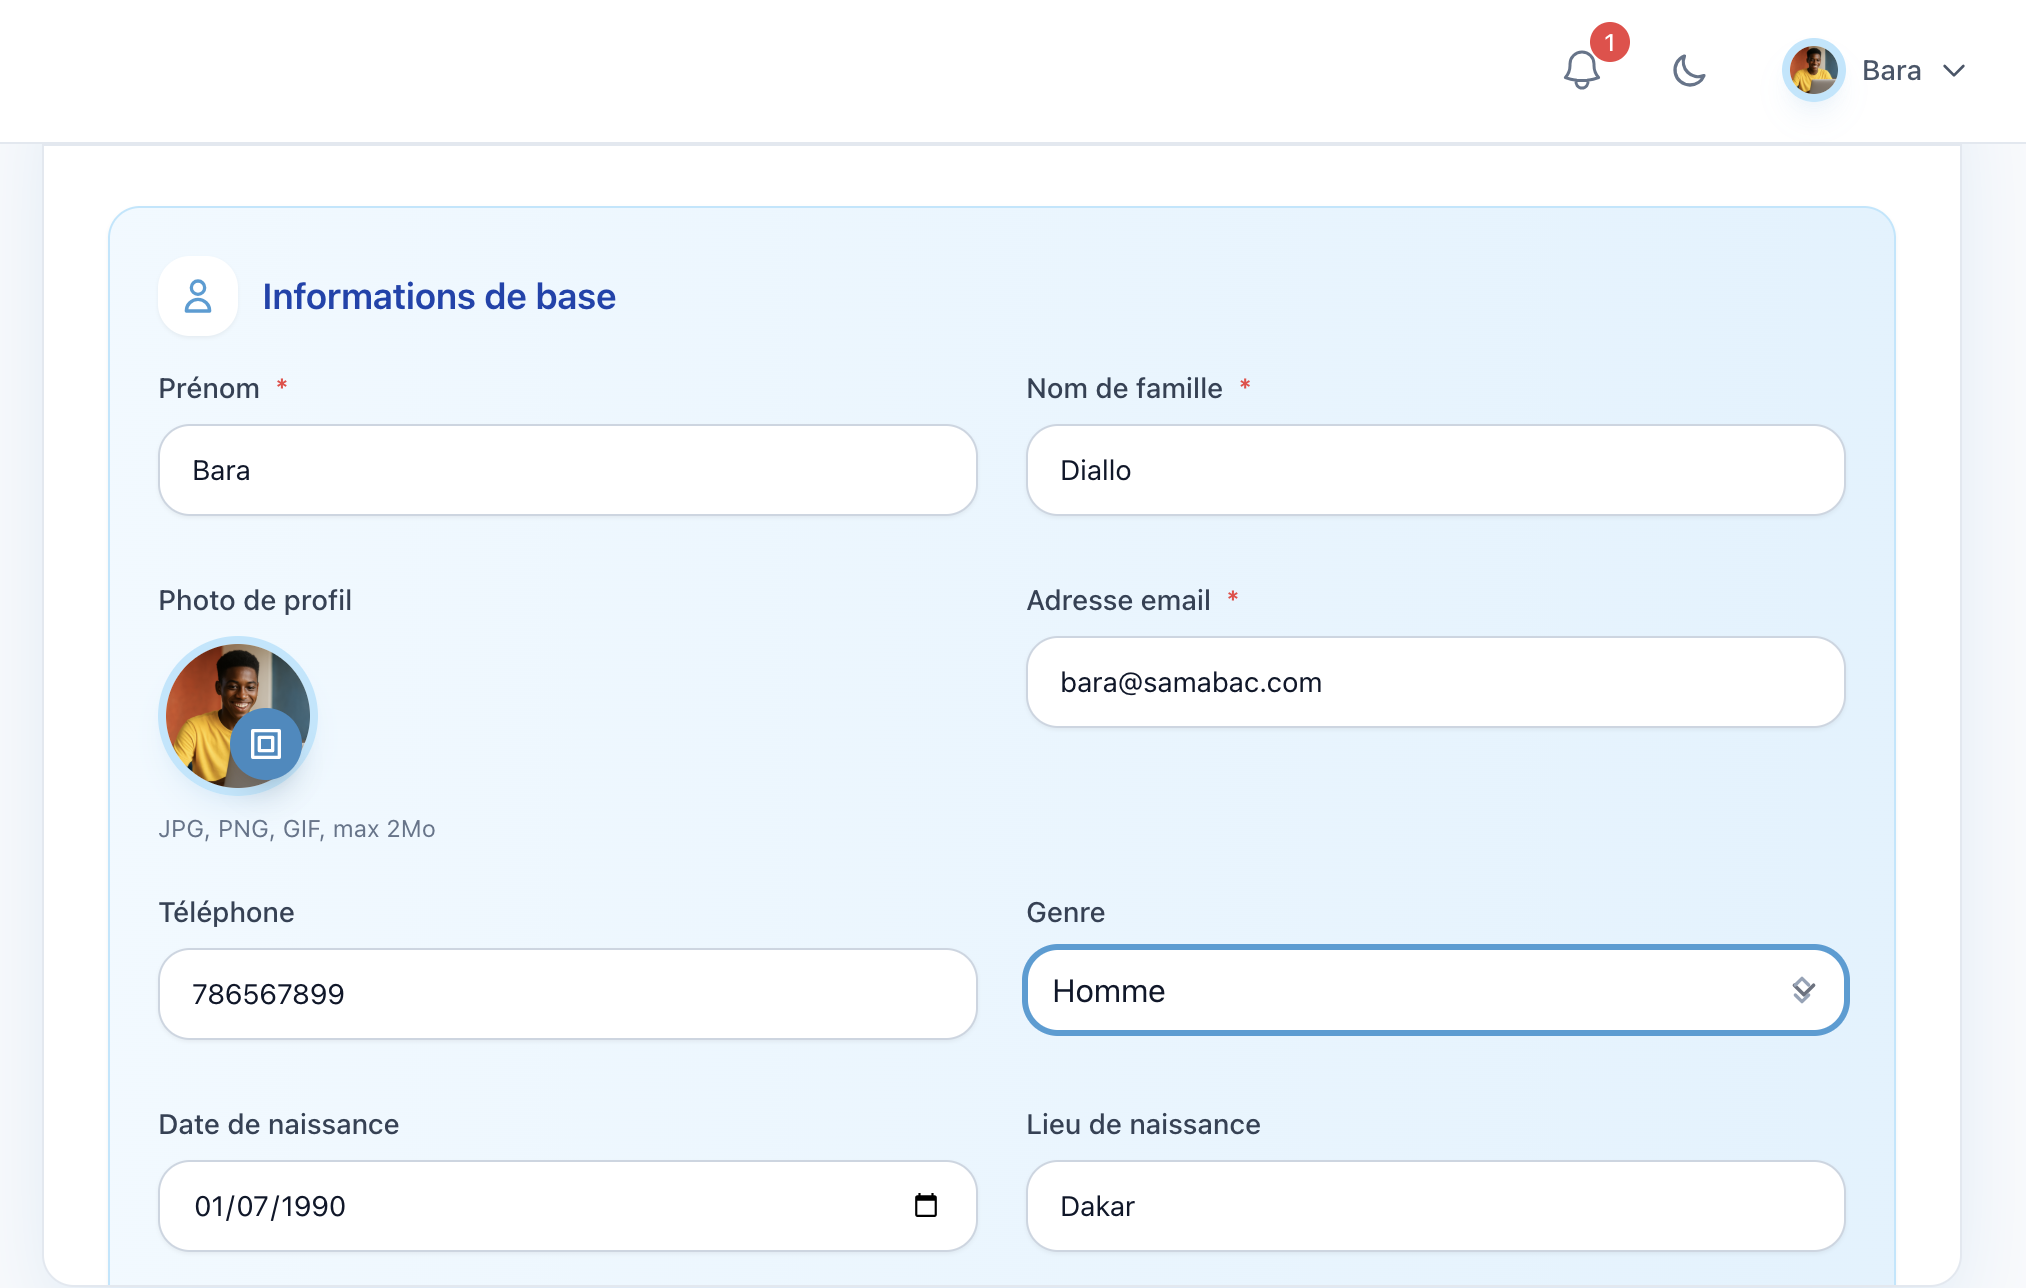Click the Téléphone input field

click(567, 994)
